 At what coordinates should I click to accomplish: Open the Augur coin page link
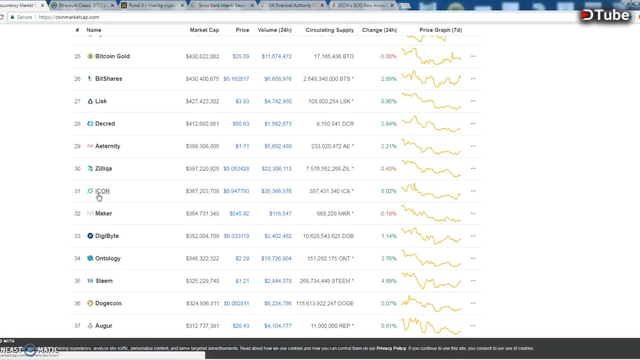tap(104, 326)
